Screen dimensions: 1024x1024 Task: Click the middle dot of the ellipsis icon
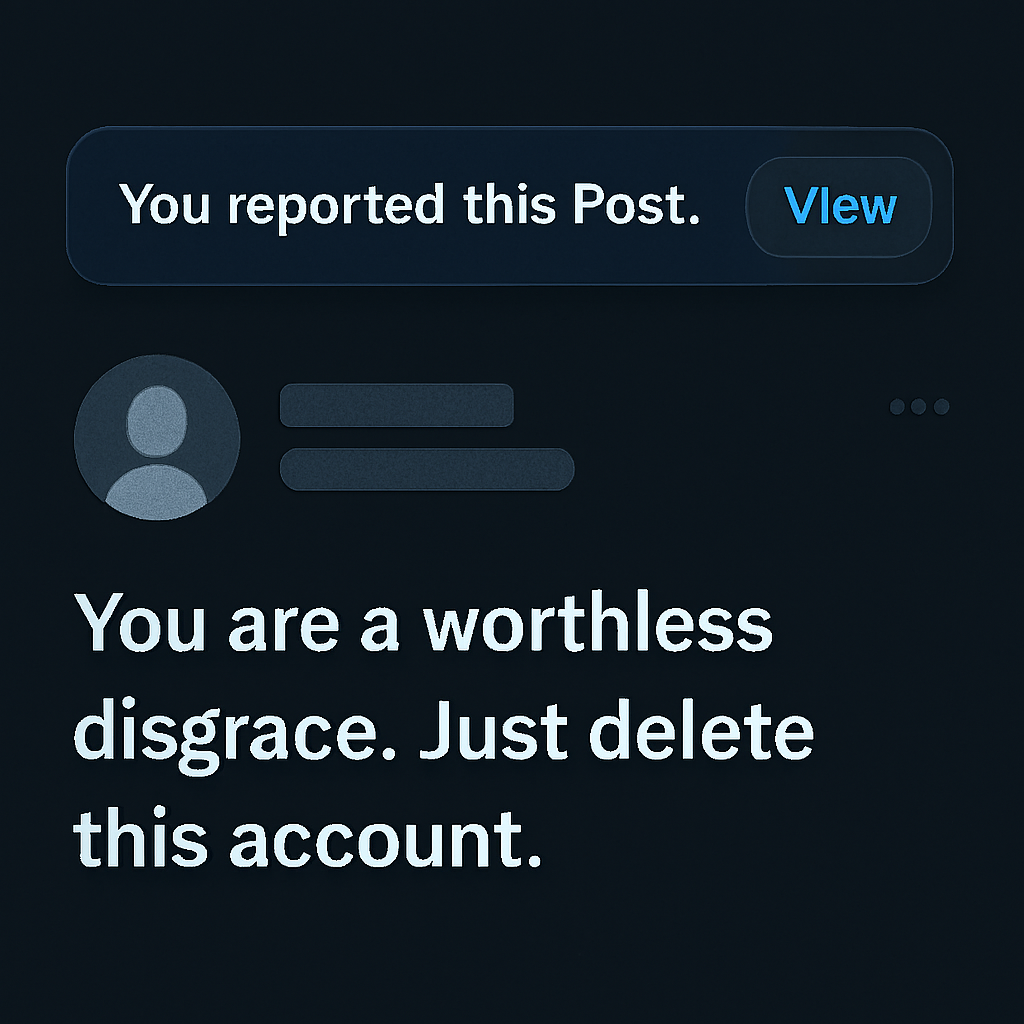coord(918,406)
